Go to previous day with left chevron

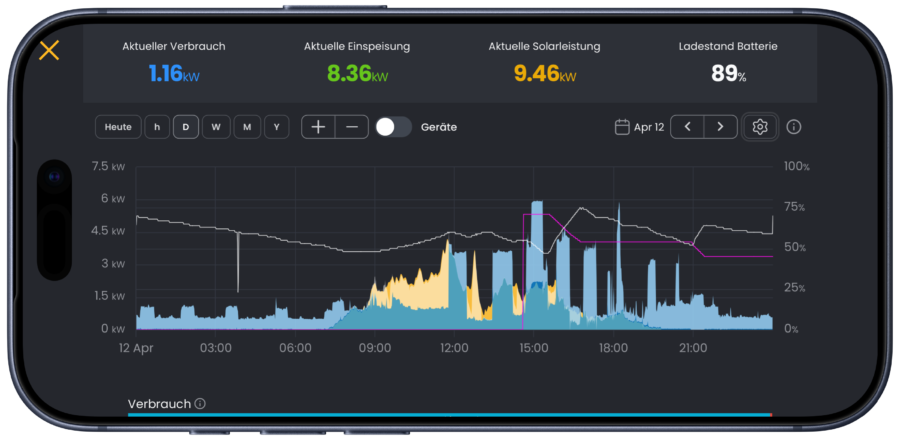pyautogui.click(x=687, y=127)
